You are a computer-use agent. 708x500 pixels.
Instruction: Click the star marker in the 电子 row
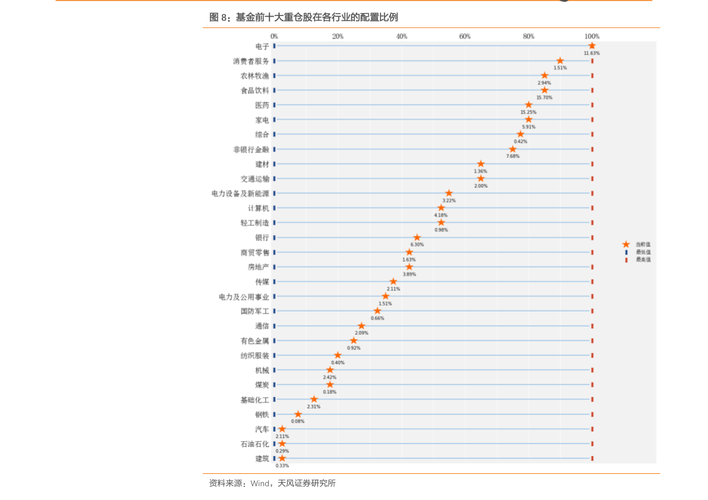click(x=592, y=46)
